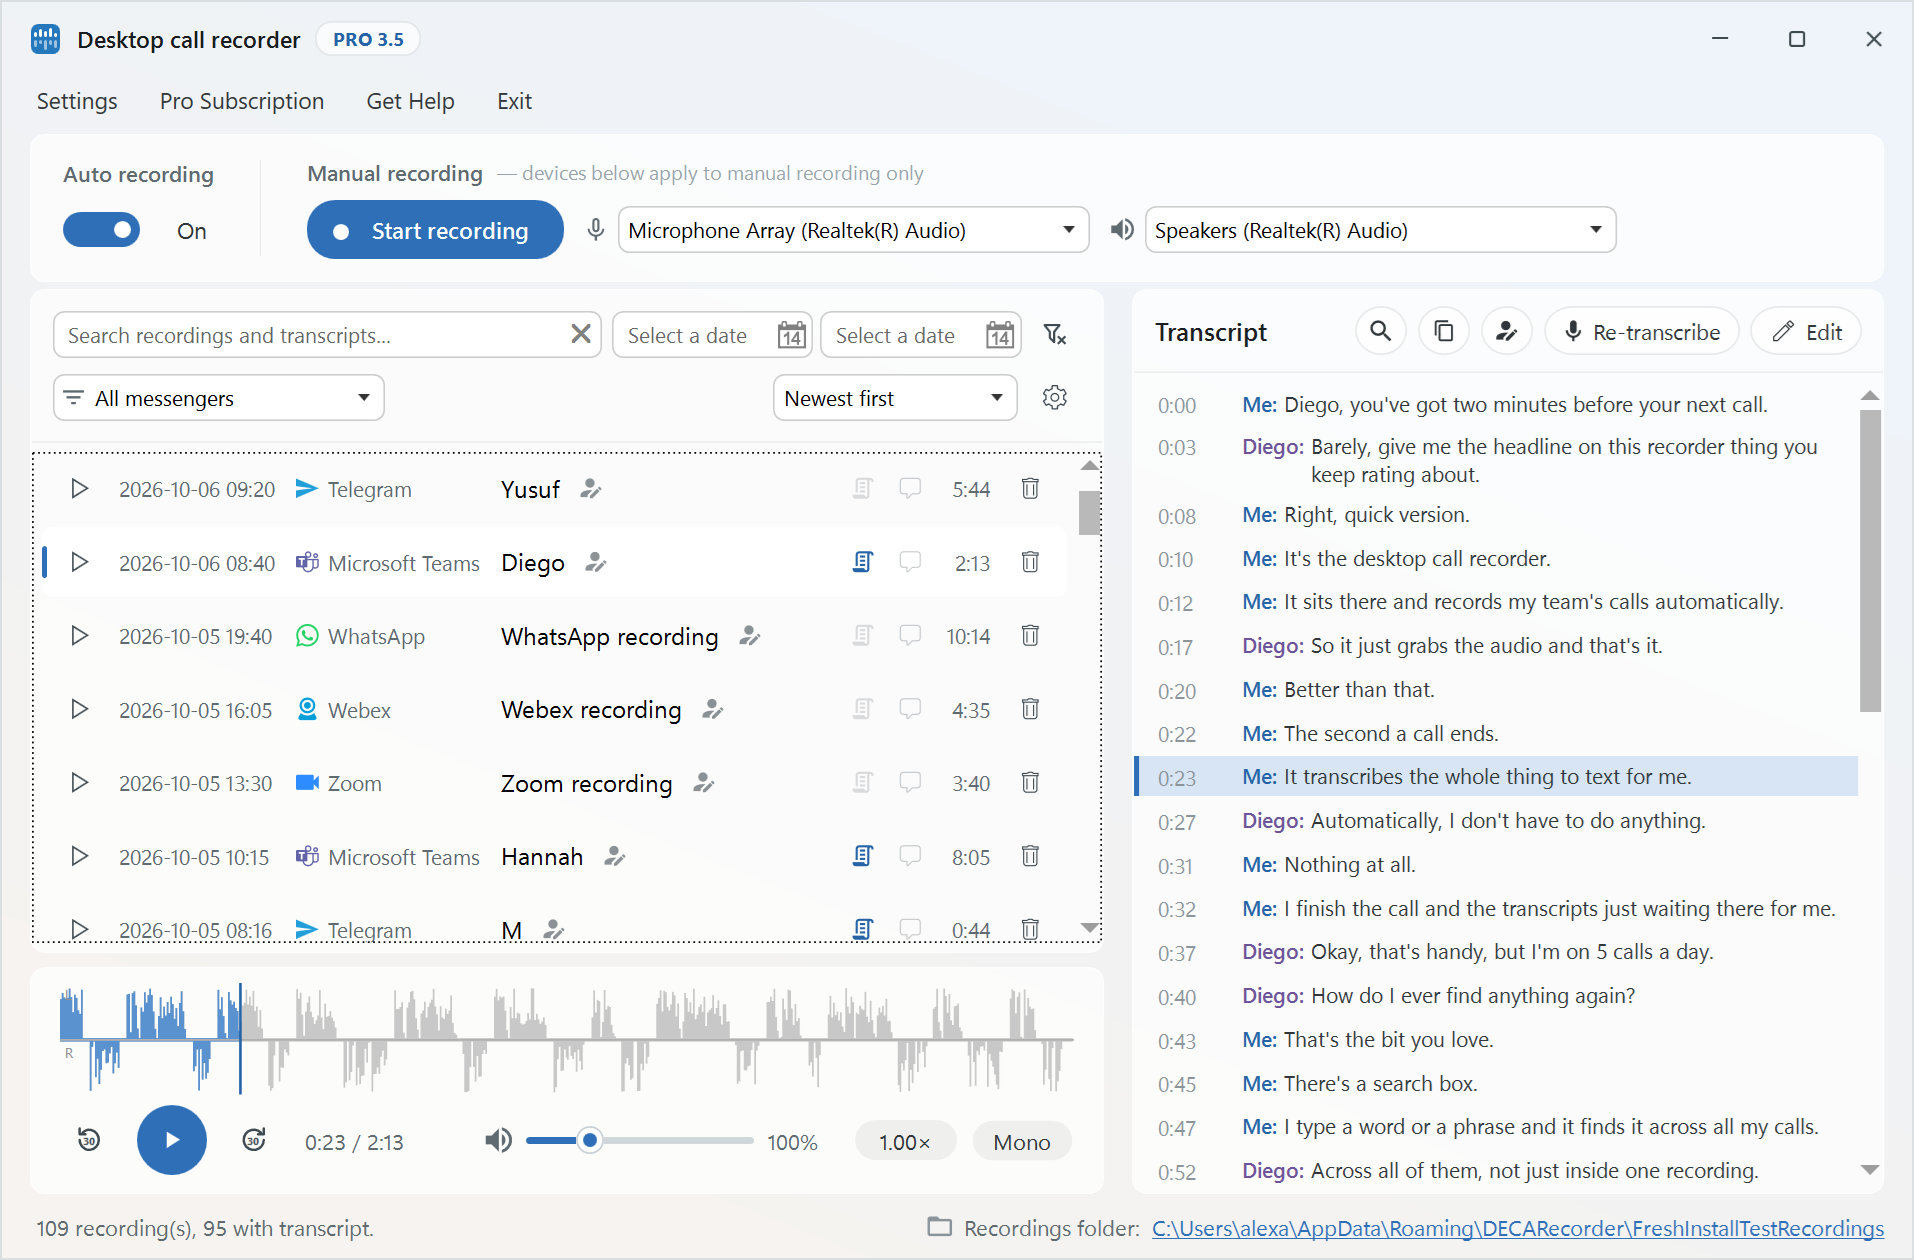Image resolution: width=1914 pixels, height=1260 pixels.
Task: Open the Microphone Array device dropdown
Action: (853, 230)
